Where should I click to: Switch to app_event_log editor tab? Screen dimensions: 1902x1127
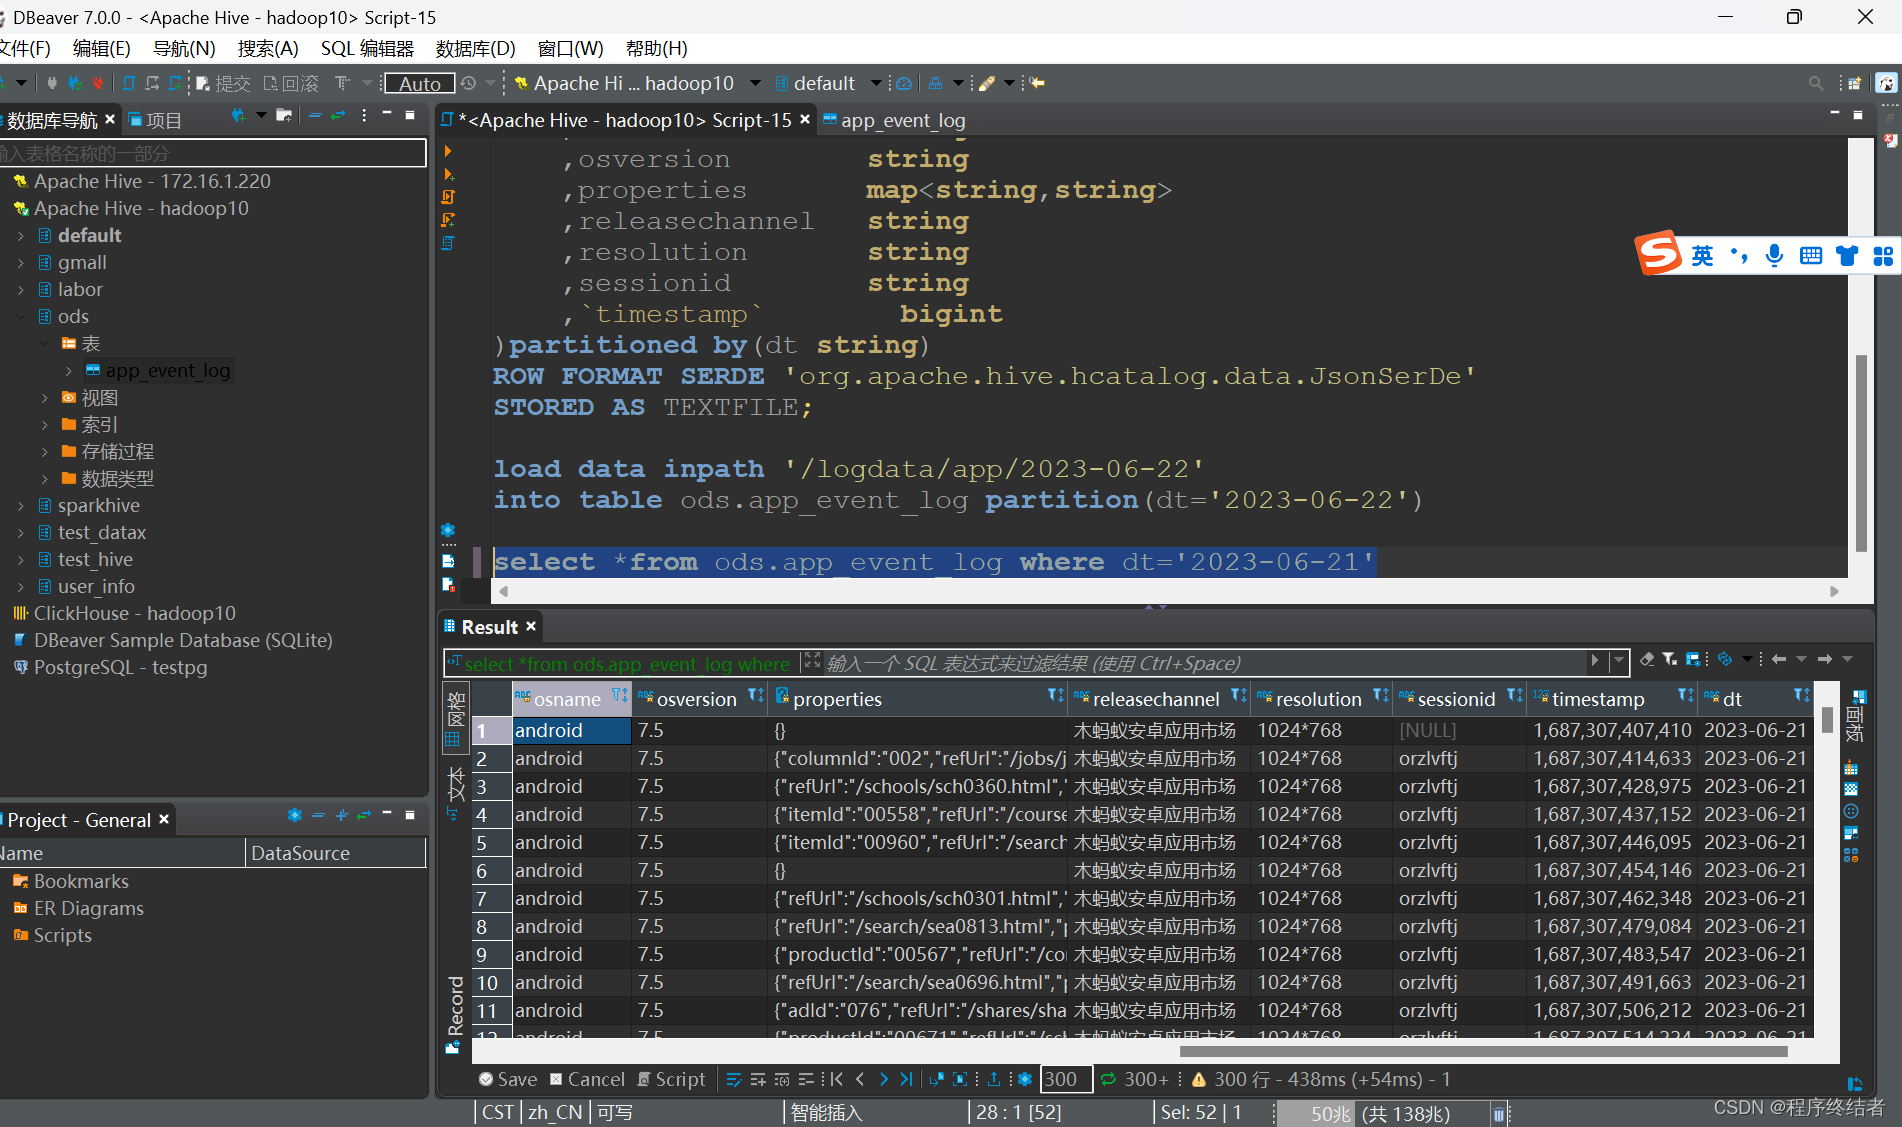point(894,120)
